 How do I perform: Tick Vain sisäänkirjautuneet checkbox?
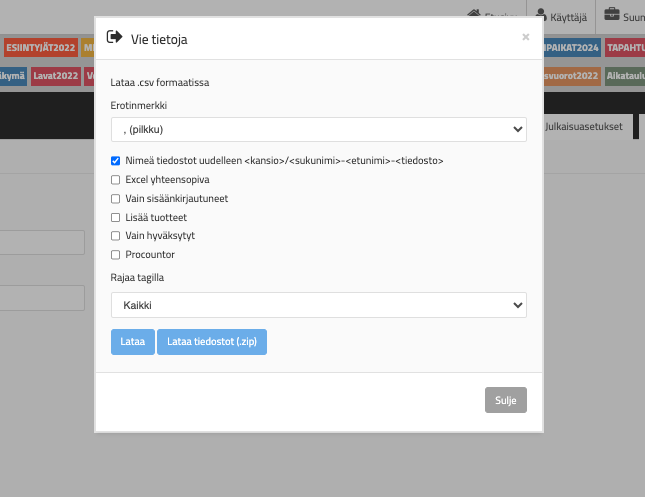[116, 199]
